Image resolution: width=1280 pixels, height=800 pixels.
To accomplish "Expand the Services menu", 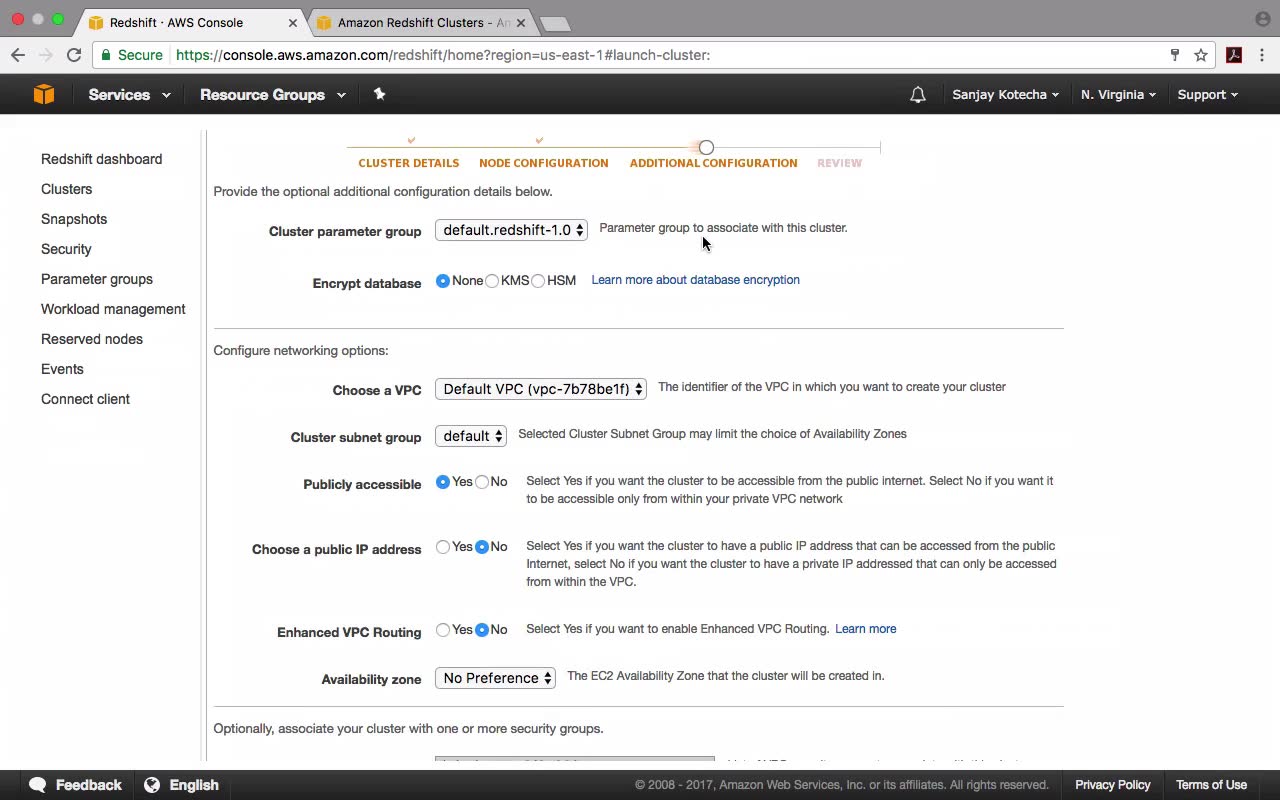I will tap(129, 95).
